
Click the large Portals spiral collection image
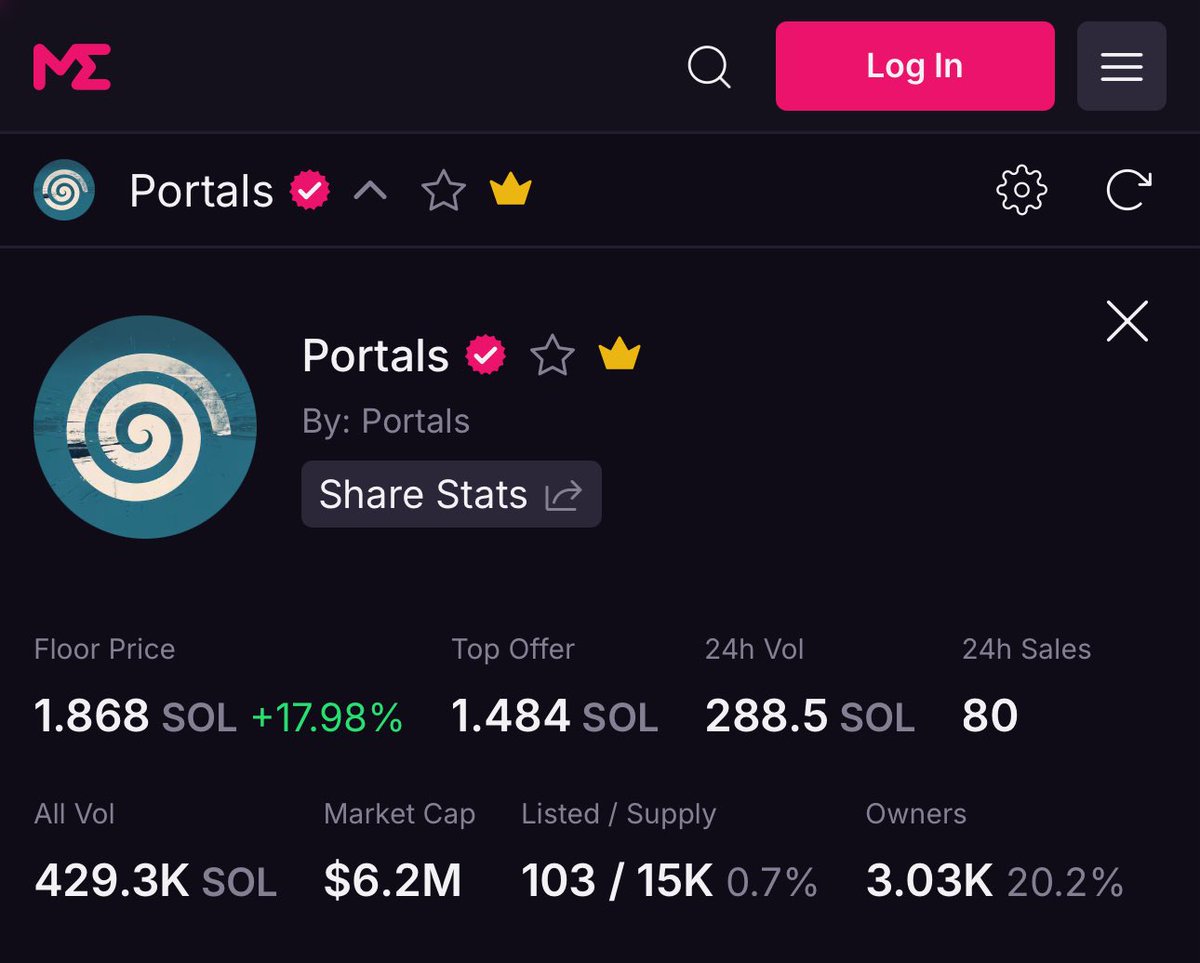(145, 427)
